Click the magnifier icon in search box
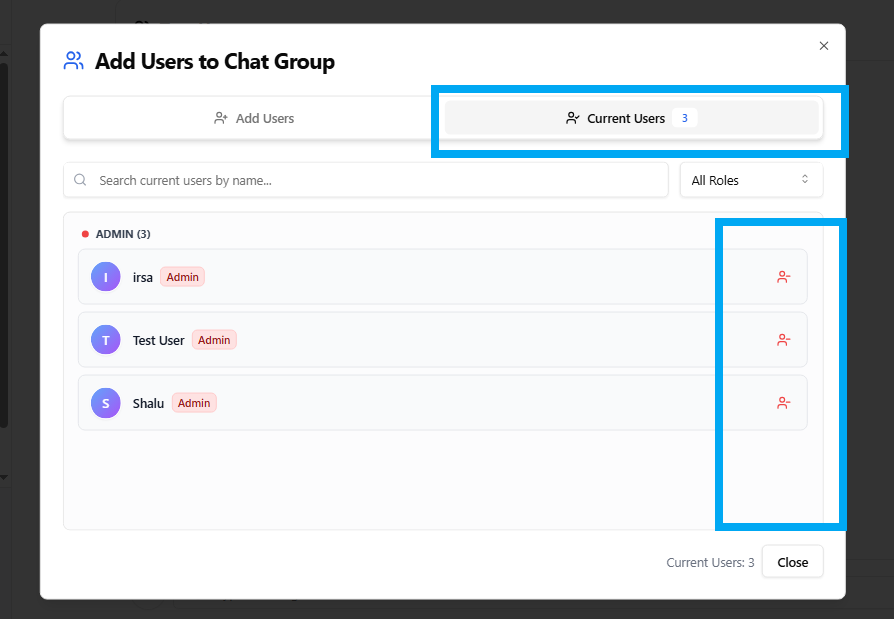Image resolution: width=894 pixels, height=619 pixels. pos(81,181)
